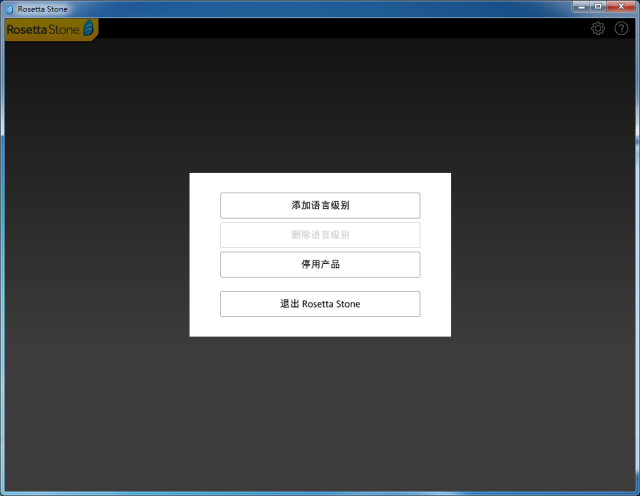Open the help question mark icon
This screenshot has width=640, height=496.
click(x=621, y=28)
